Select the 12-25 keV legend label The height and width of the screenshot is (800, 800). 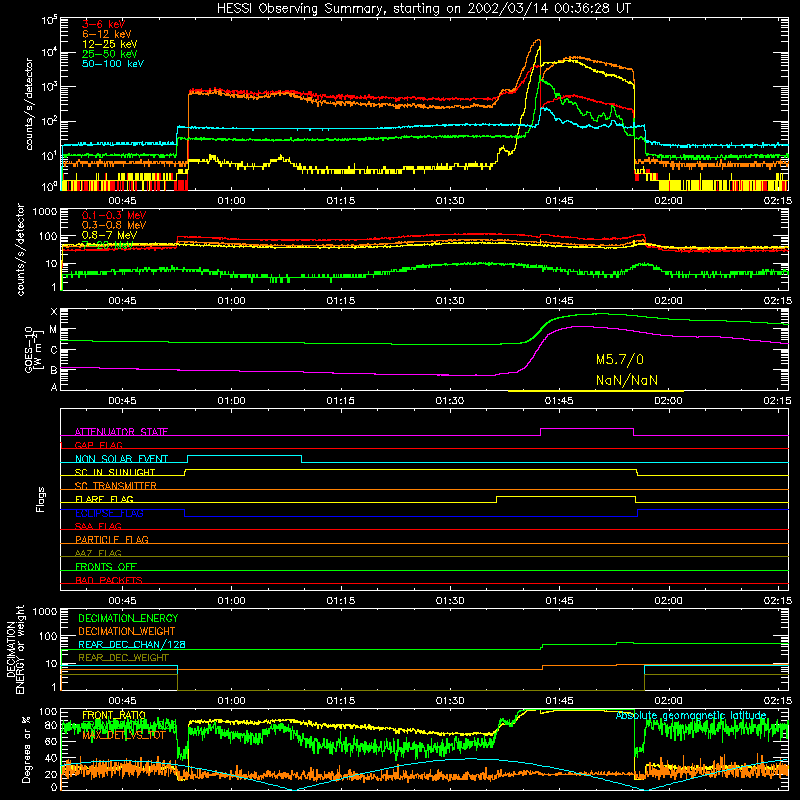110,44
